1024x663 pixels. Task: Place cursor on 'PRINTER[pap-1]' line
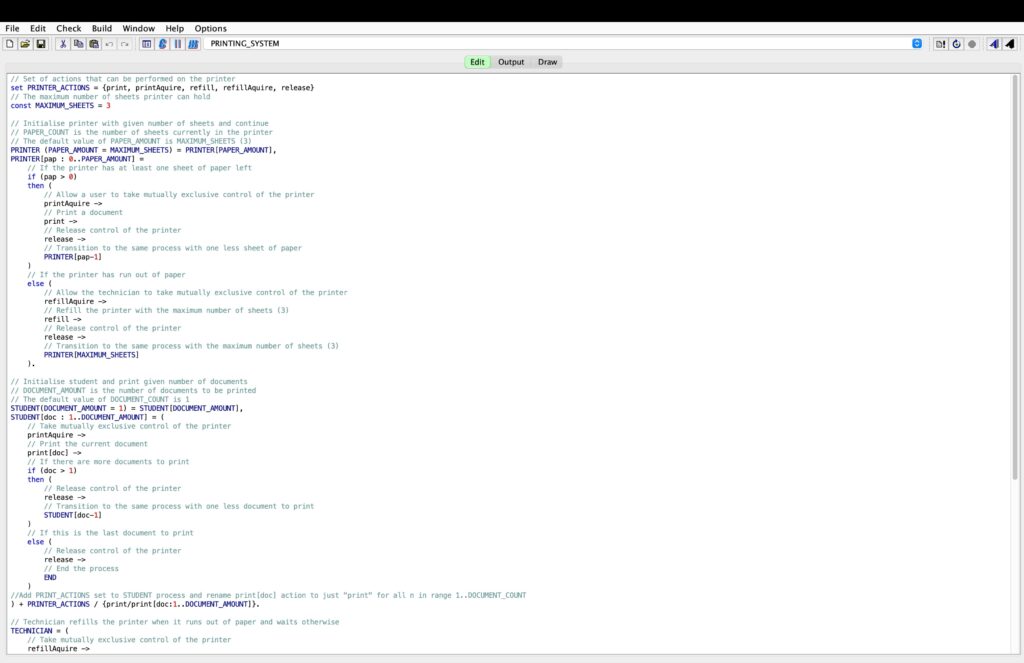point(72,257)
